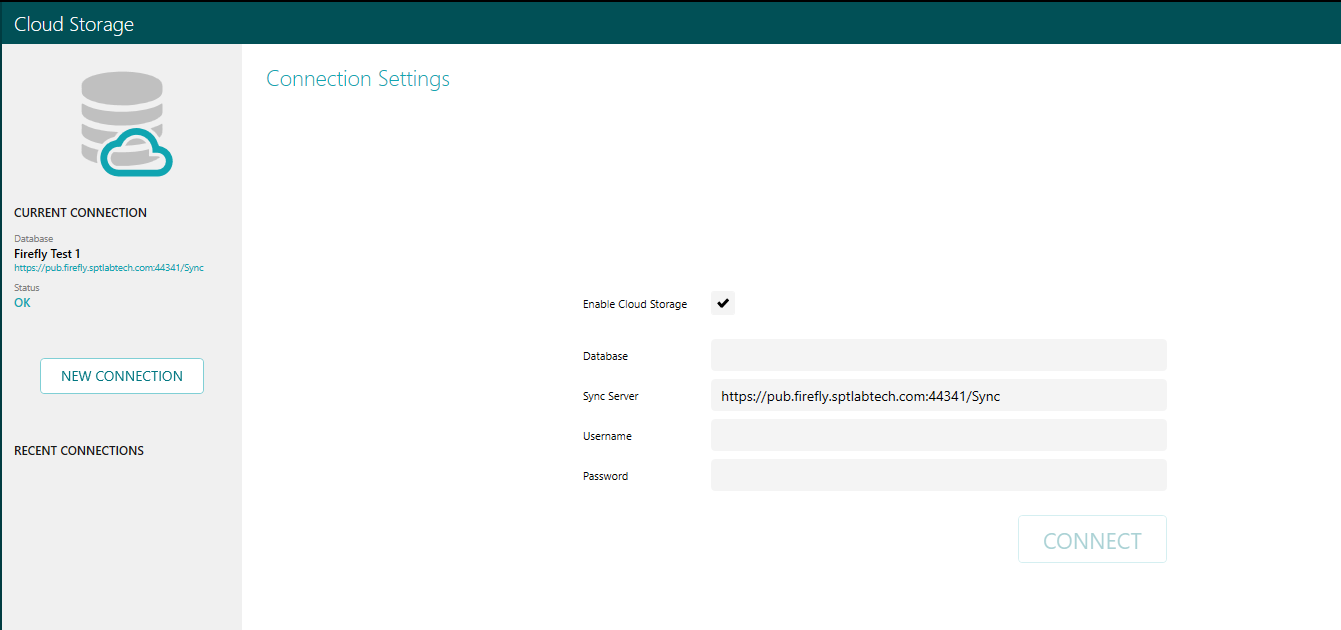Click the Password input field
The width and height of the screenshot is (1341, 630).
click(x=938, y=475)
